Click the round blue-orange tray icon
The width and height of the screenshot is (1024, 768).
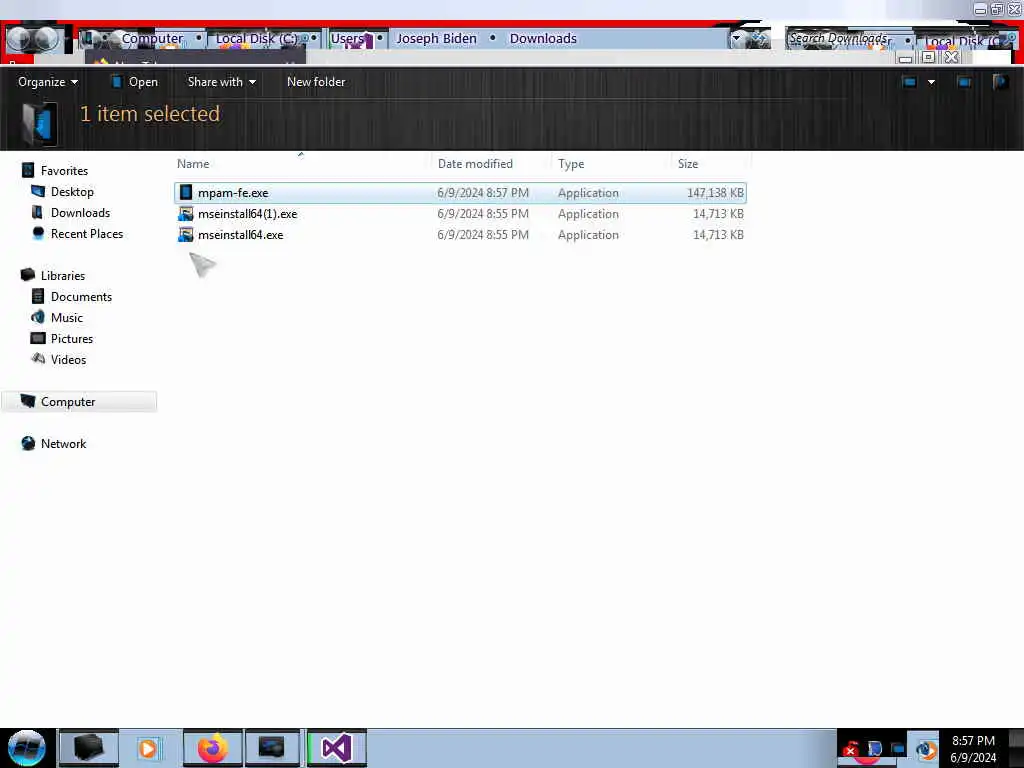tap(925, 749)
